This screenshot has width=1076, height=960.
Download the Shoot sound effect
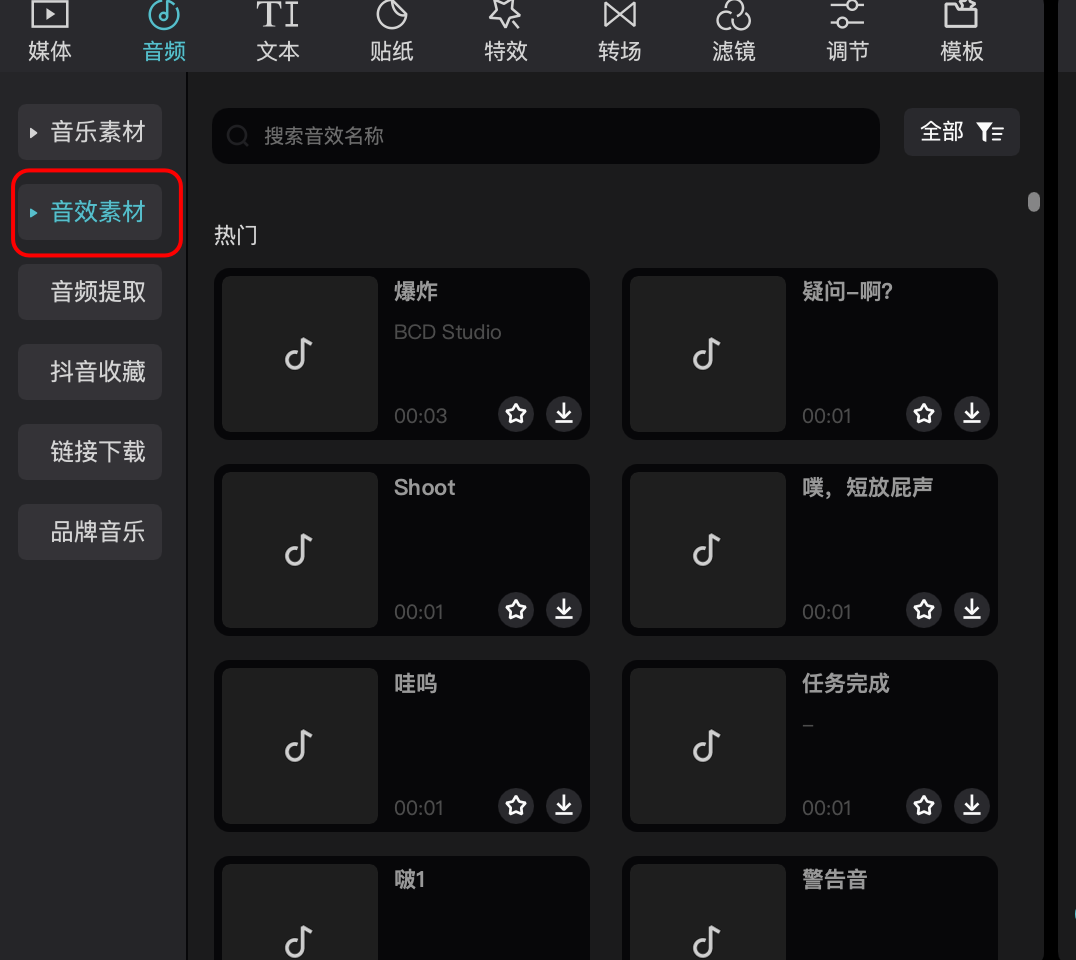tap(564, 609)
